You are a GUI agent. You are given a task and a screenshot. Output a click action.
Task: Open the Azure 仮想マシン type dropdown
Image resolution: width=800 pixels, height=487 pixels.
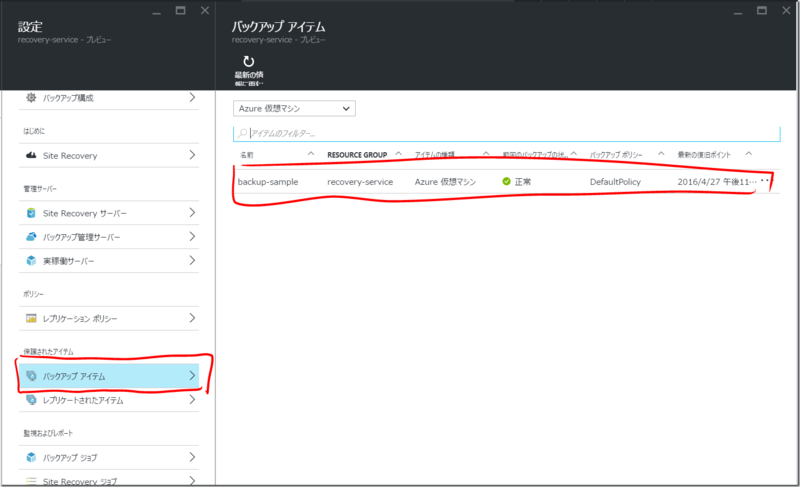[294, 109]
